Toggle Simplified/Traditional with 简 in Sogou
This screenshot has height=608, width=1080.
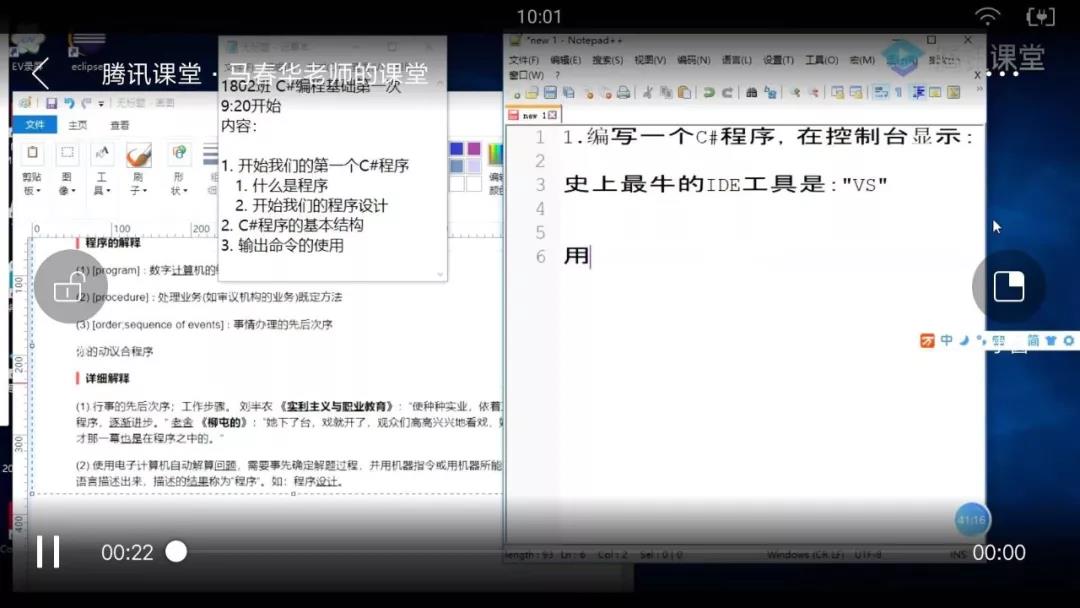pos(1033,341)
